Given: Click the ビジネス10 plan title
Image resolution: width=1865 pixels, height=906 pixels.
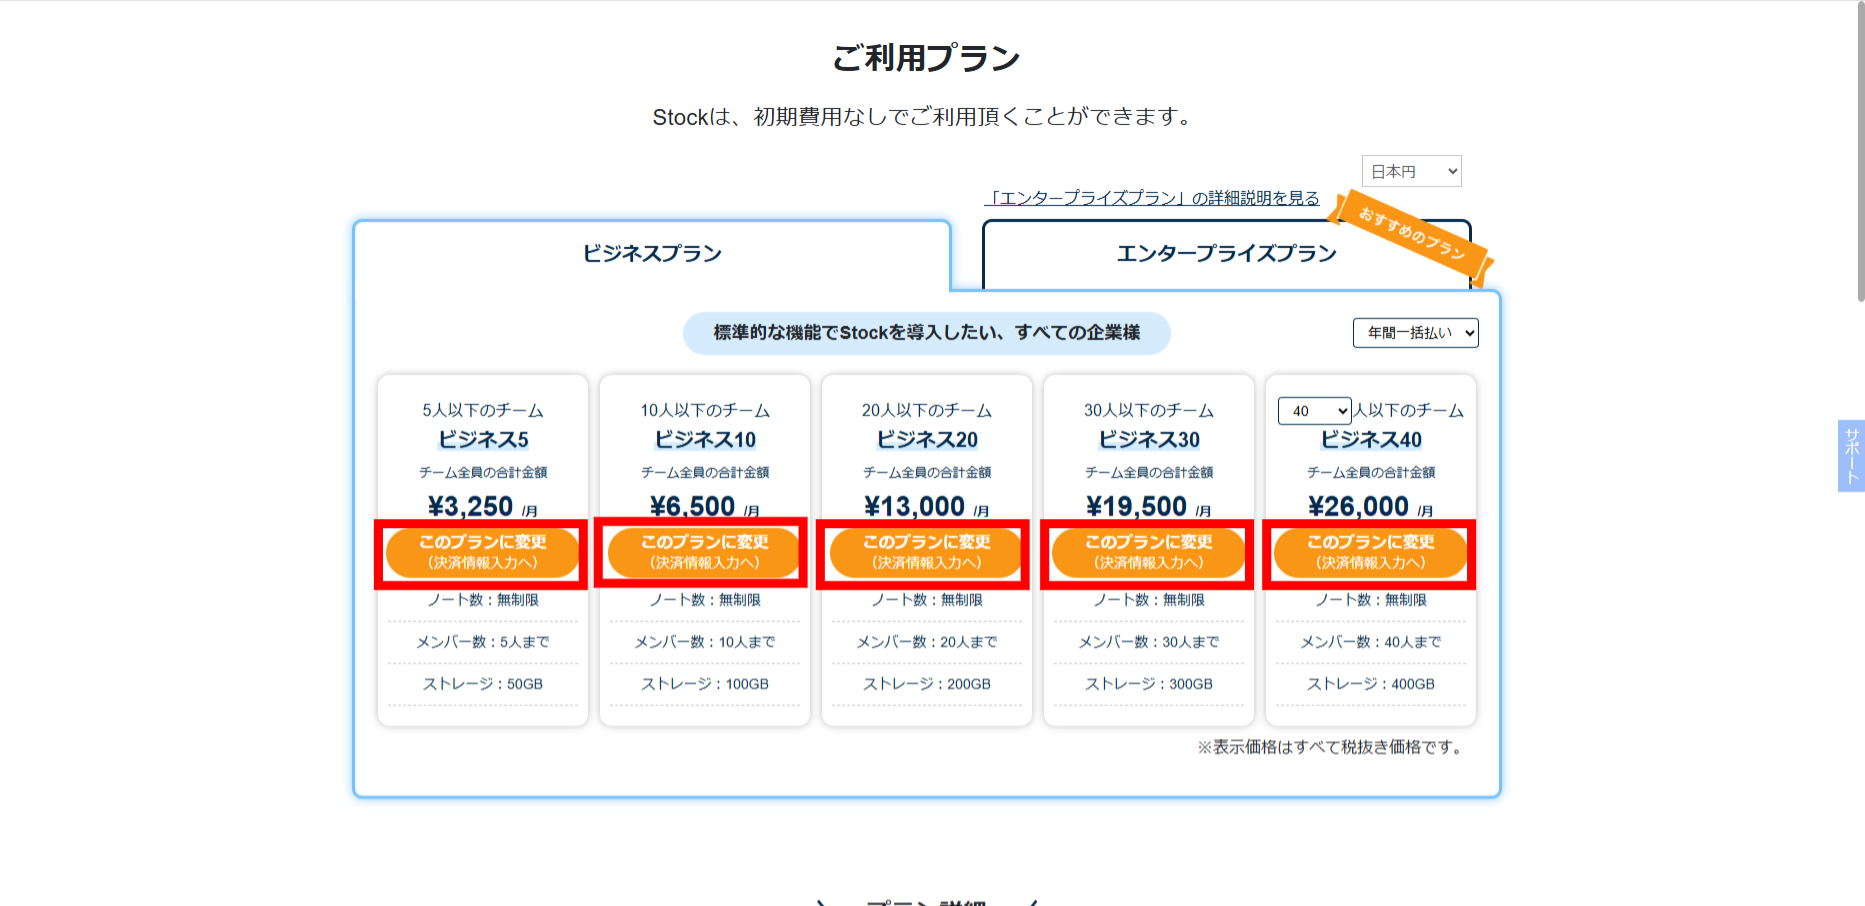Looking at the screenshot, I should (705, 440).
